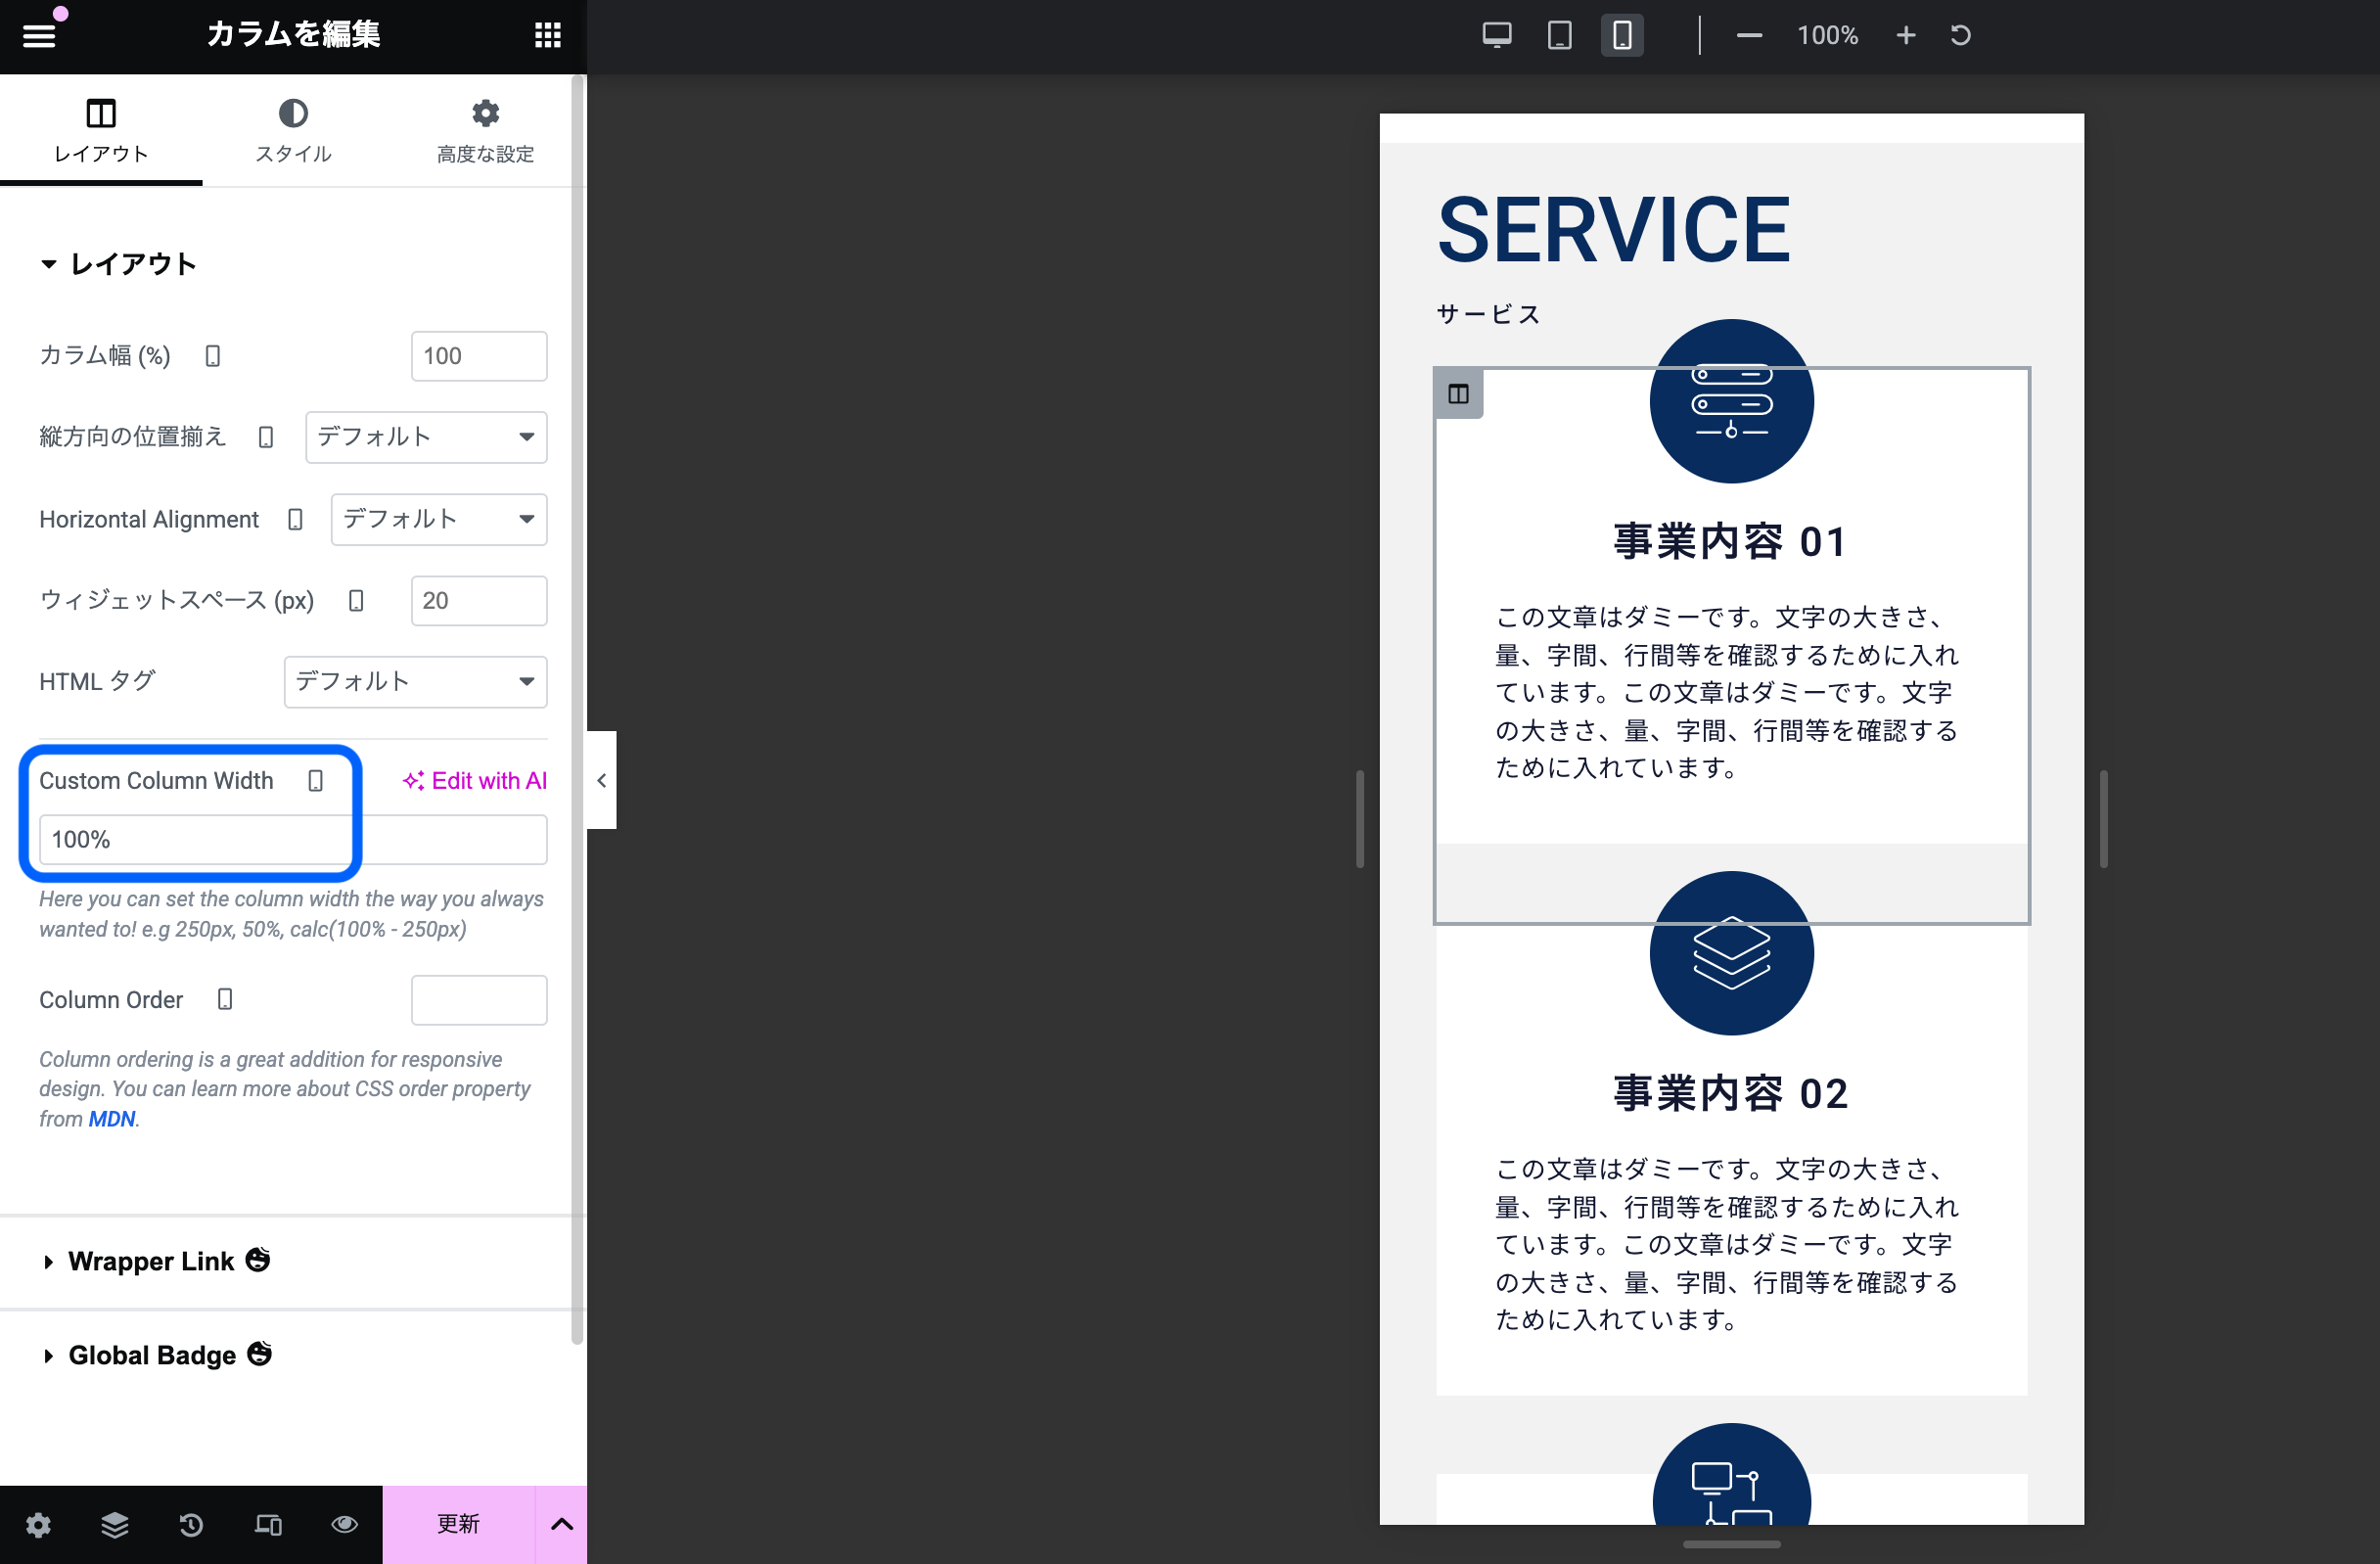Screen dimensions: 2380x1564
Task: Open the vertical alignment dropdown
Action: coord(426,437)
